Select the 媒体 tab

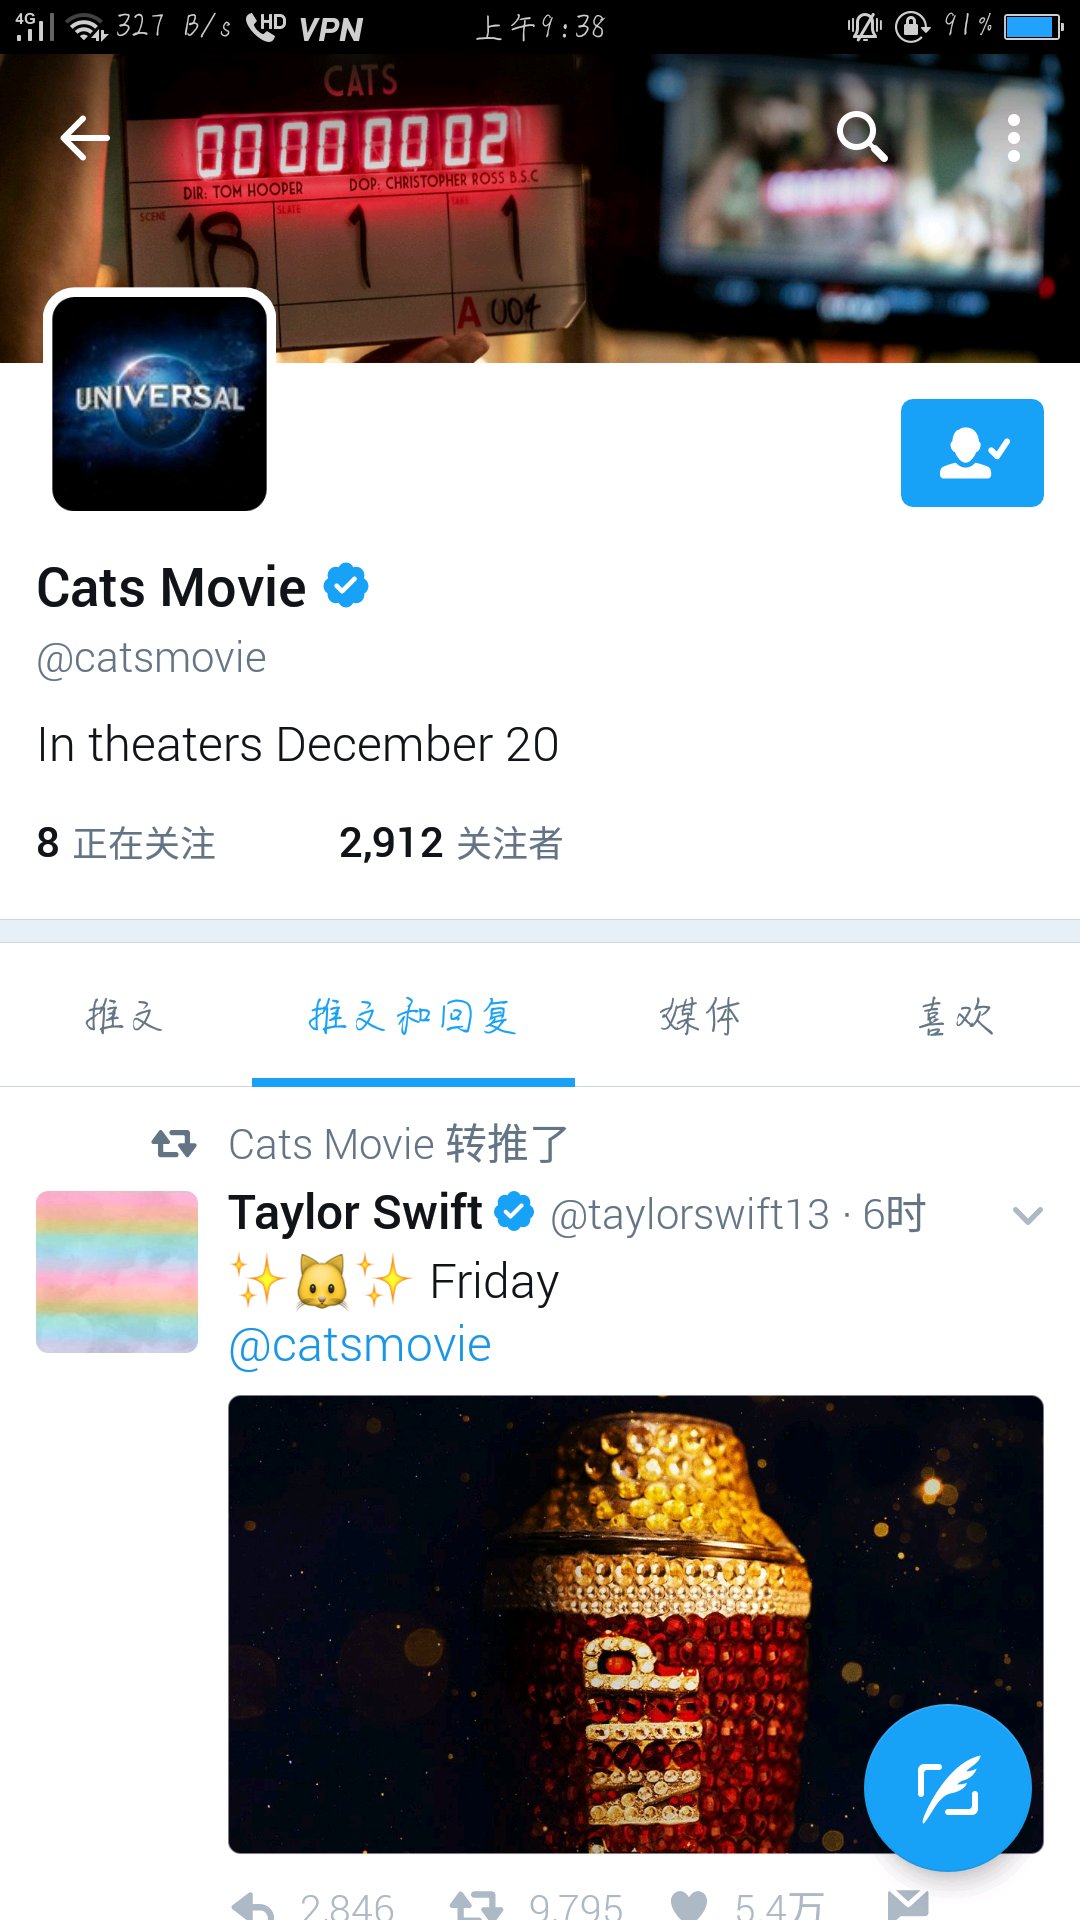[x=701, y=1016]
